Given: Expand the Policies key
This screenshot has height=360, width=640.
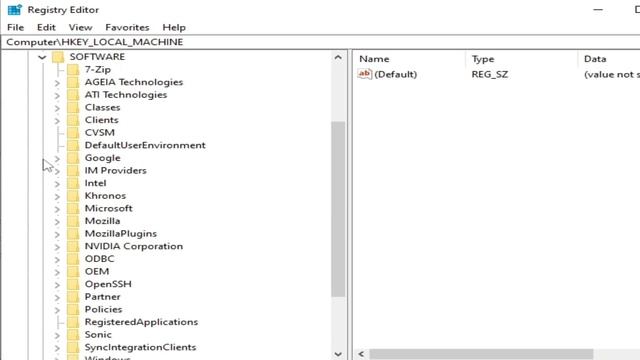Looking at the screenshot, I should 57,311.
